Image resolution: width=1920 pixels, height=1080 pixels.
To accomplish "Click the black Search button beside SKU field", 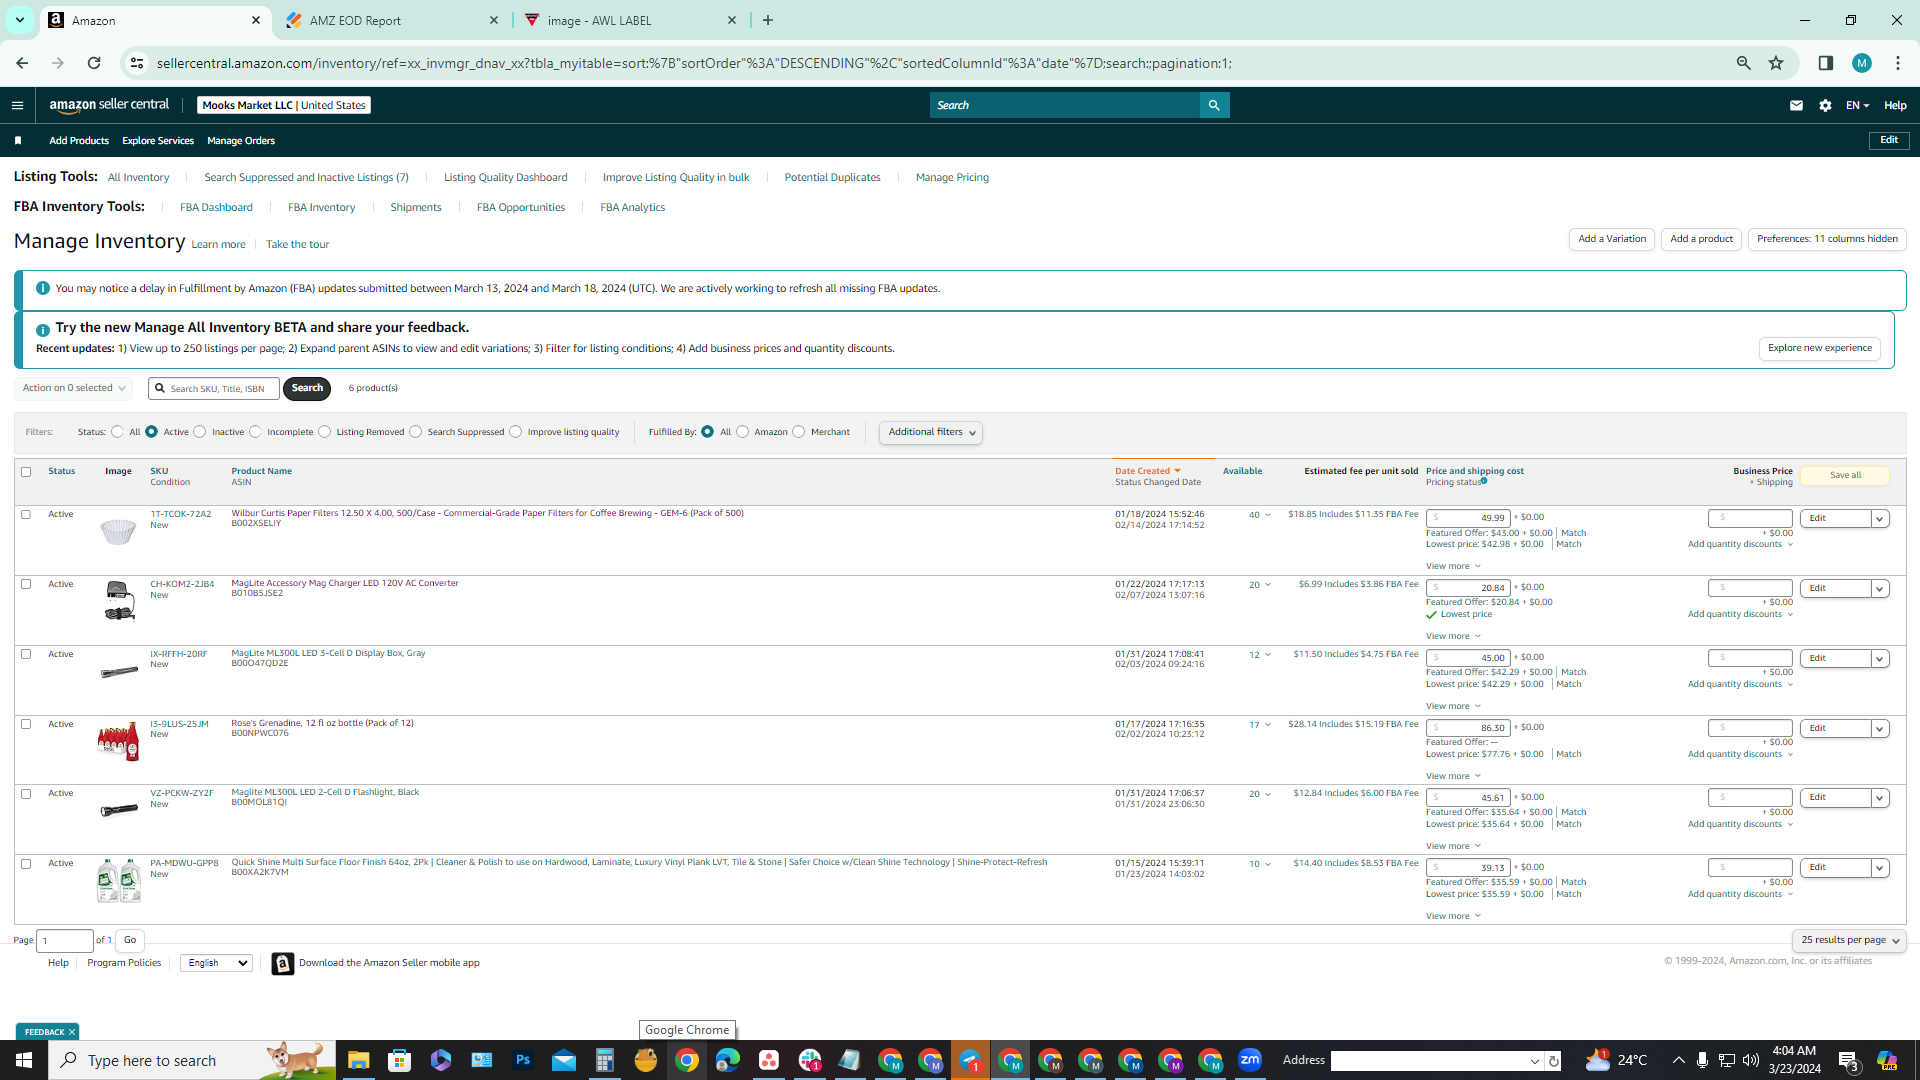I will click(307, 388).
